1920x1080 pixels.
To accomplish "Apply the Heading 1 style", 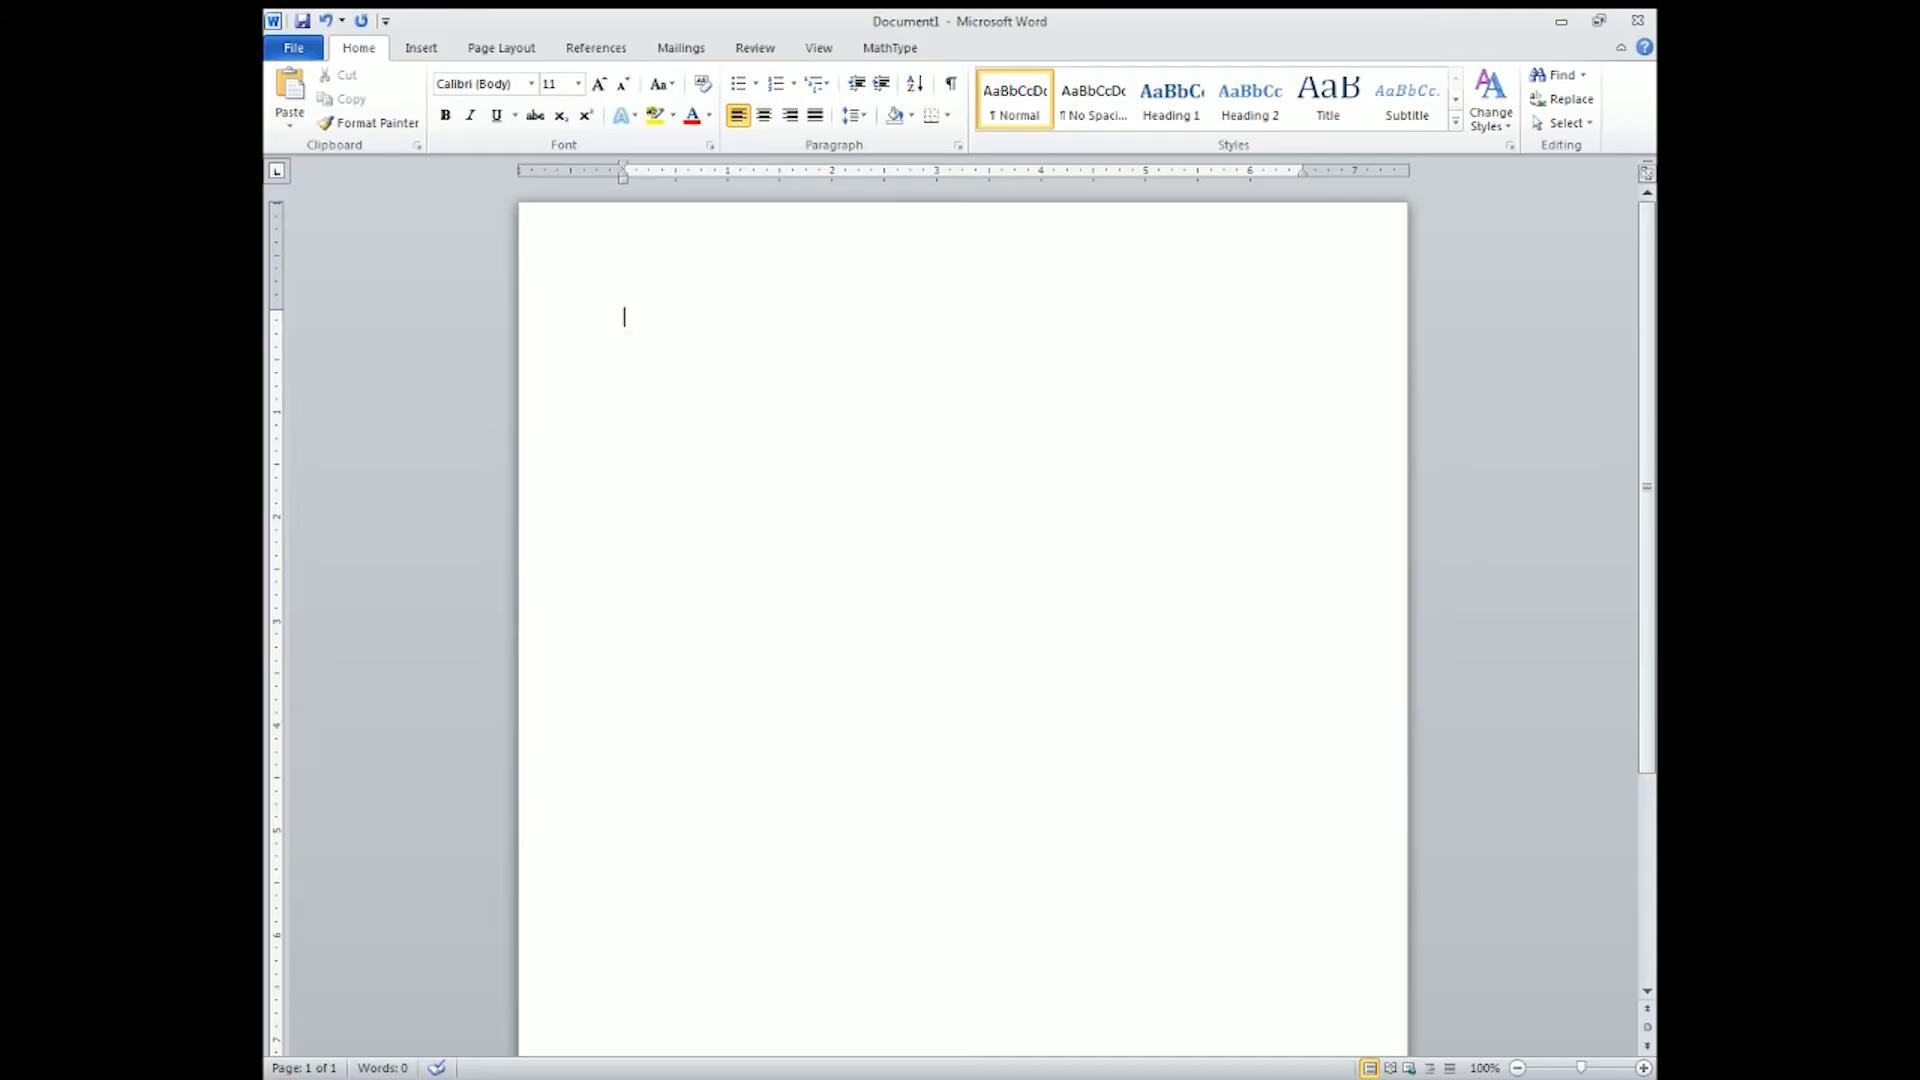I will pyautogui.click(x=1171, y=99).
